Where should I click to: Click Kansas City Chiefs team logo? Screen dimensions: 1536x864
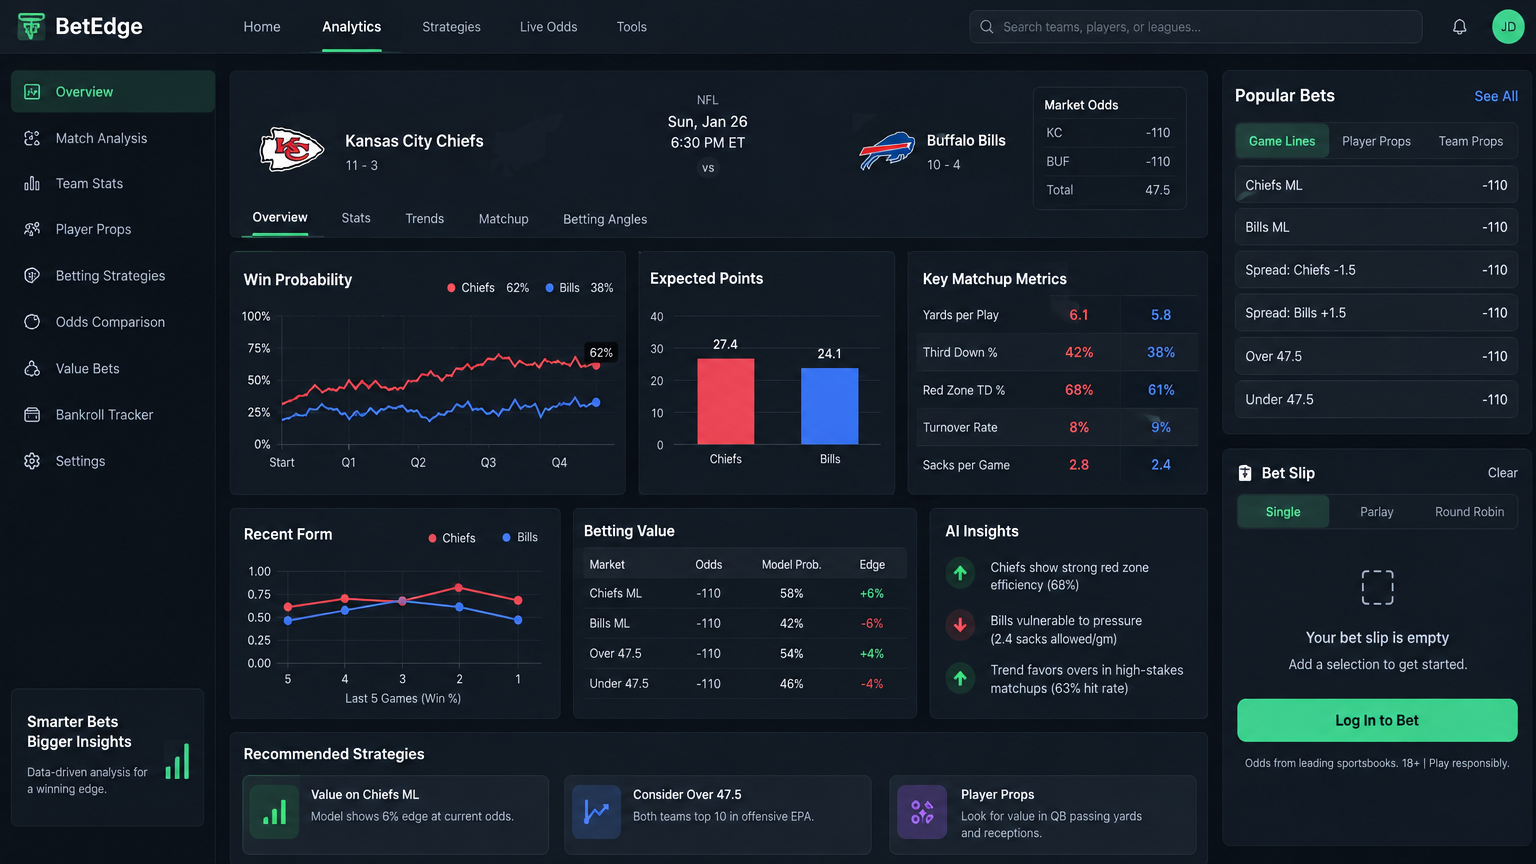click(291, 150)
